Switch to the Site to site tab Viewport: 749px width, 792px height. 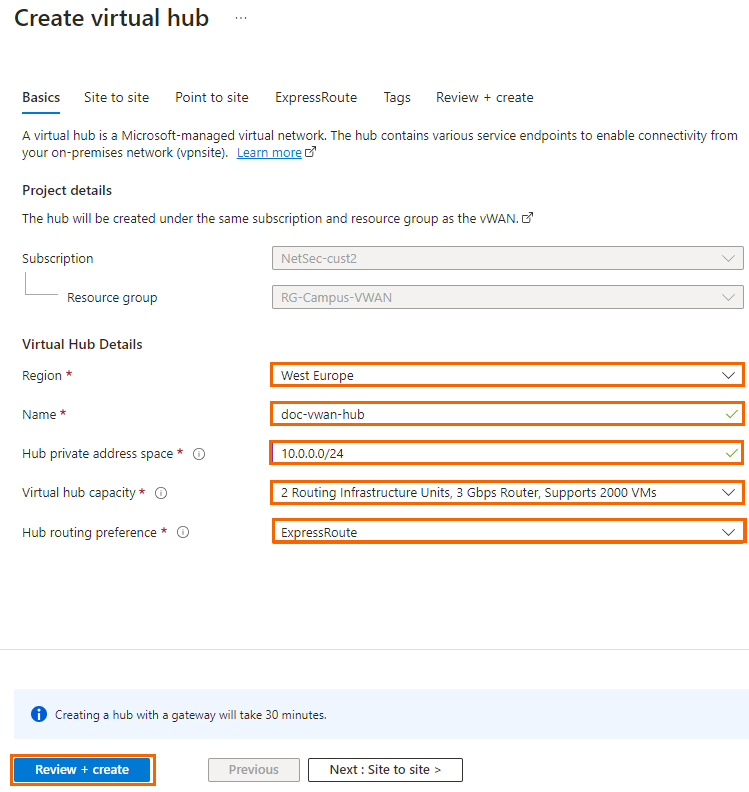pos(116,97)
